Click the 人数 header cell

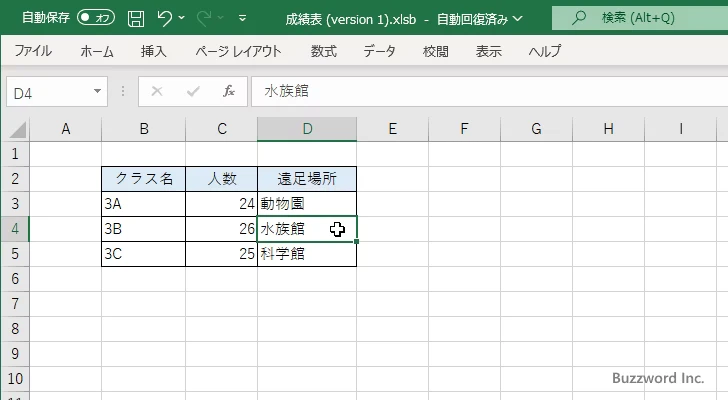(221, 179)
